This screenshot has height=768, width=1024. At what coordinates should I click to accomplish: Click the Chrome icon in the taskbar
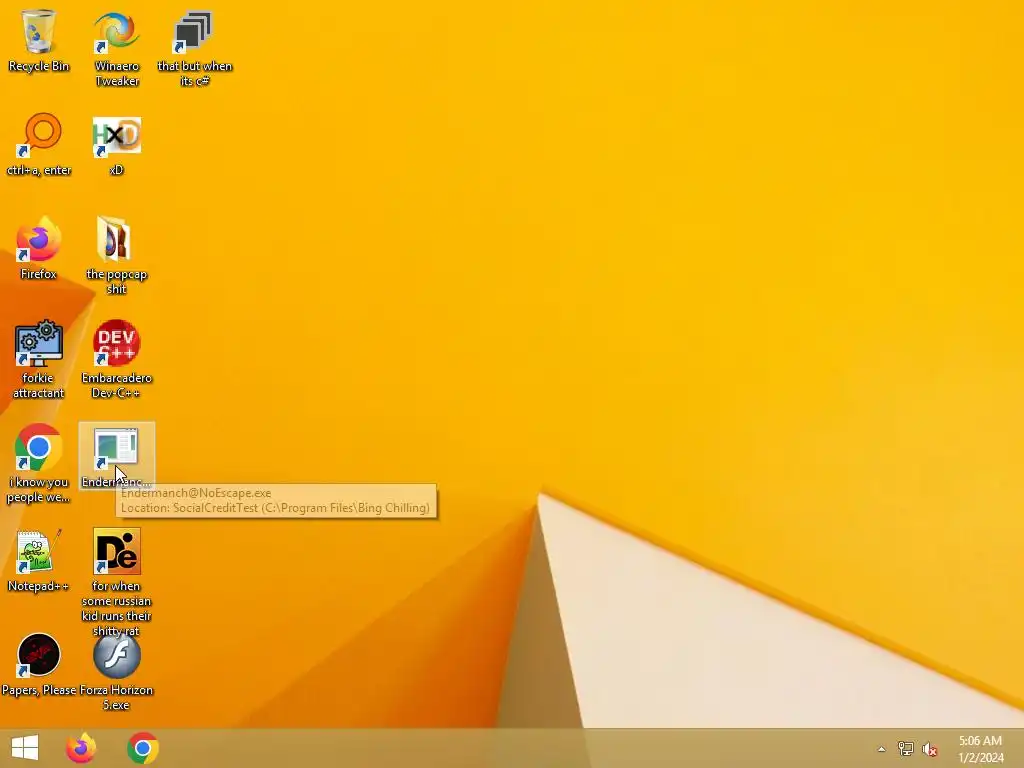click(143, 748)
